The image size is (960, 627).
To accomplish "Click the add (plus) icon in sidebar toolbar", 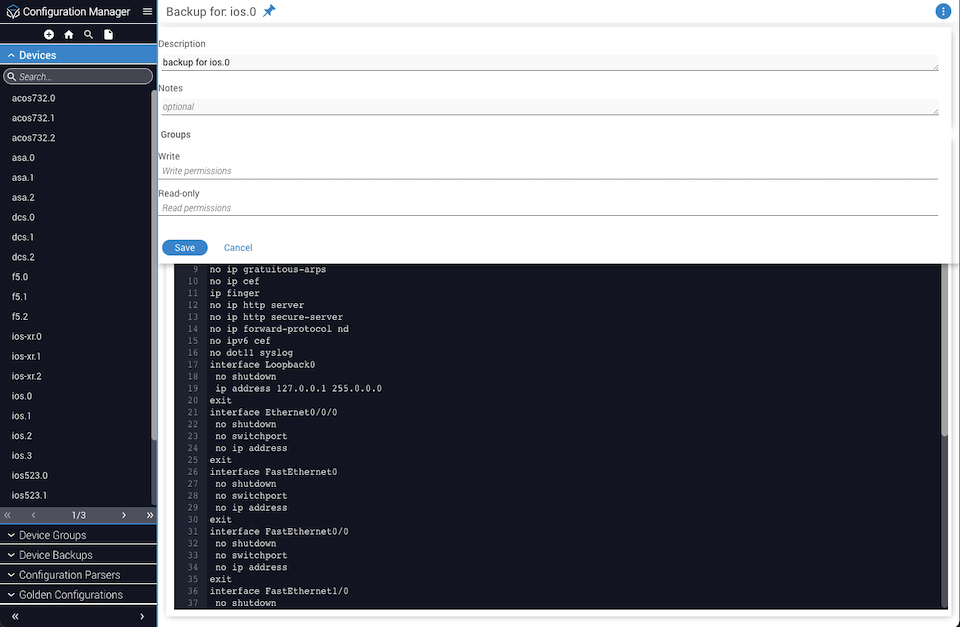I will (49, 34).
